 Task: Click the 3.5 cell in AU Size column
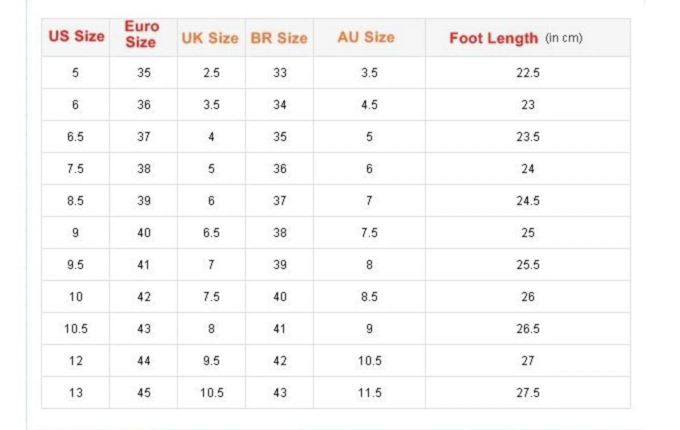pos(369,72)
